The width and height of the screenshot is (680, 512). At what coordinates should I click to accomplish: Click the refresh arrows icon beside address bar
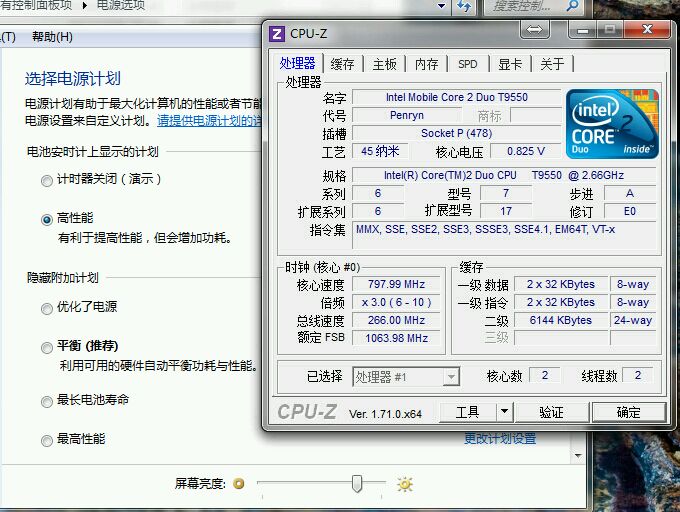point(464,6)
